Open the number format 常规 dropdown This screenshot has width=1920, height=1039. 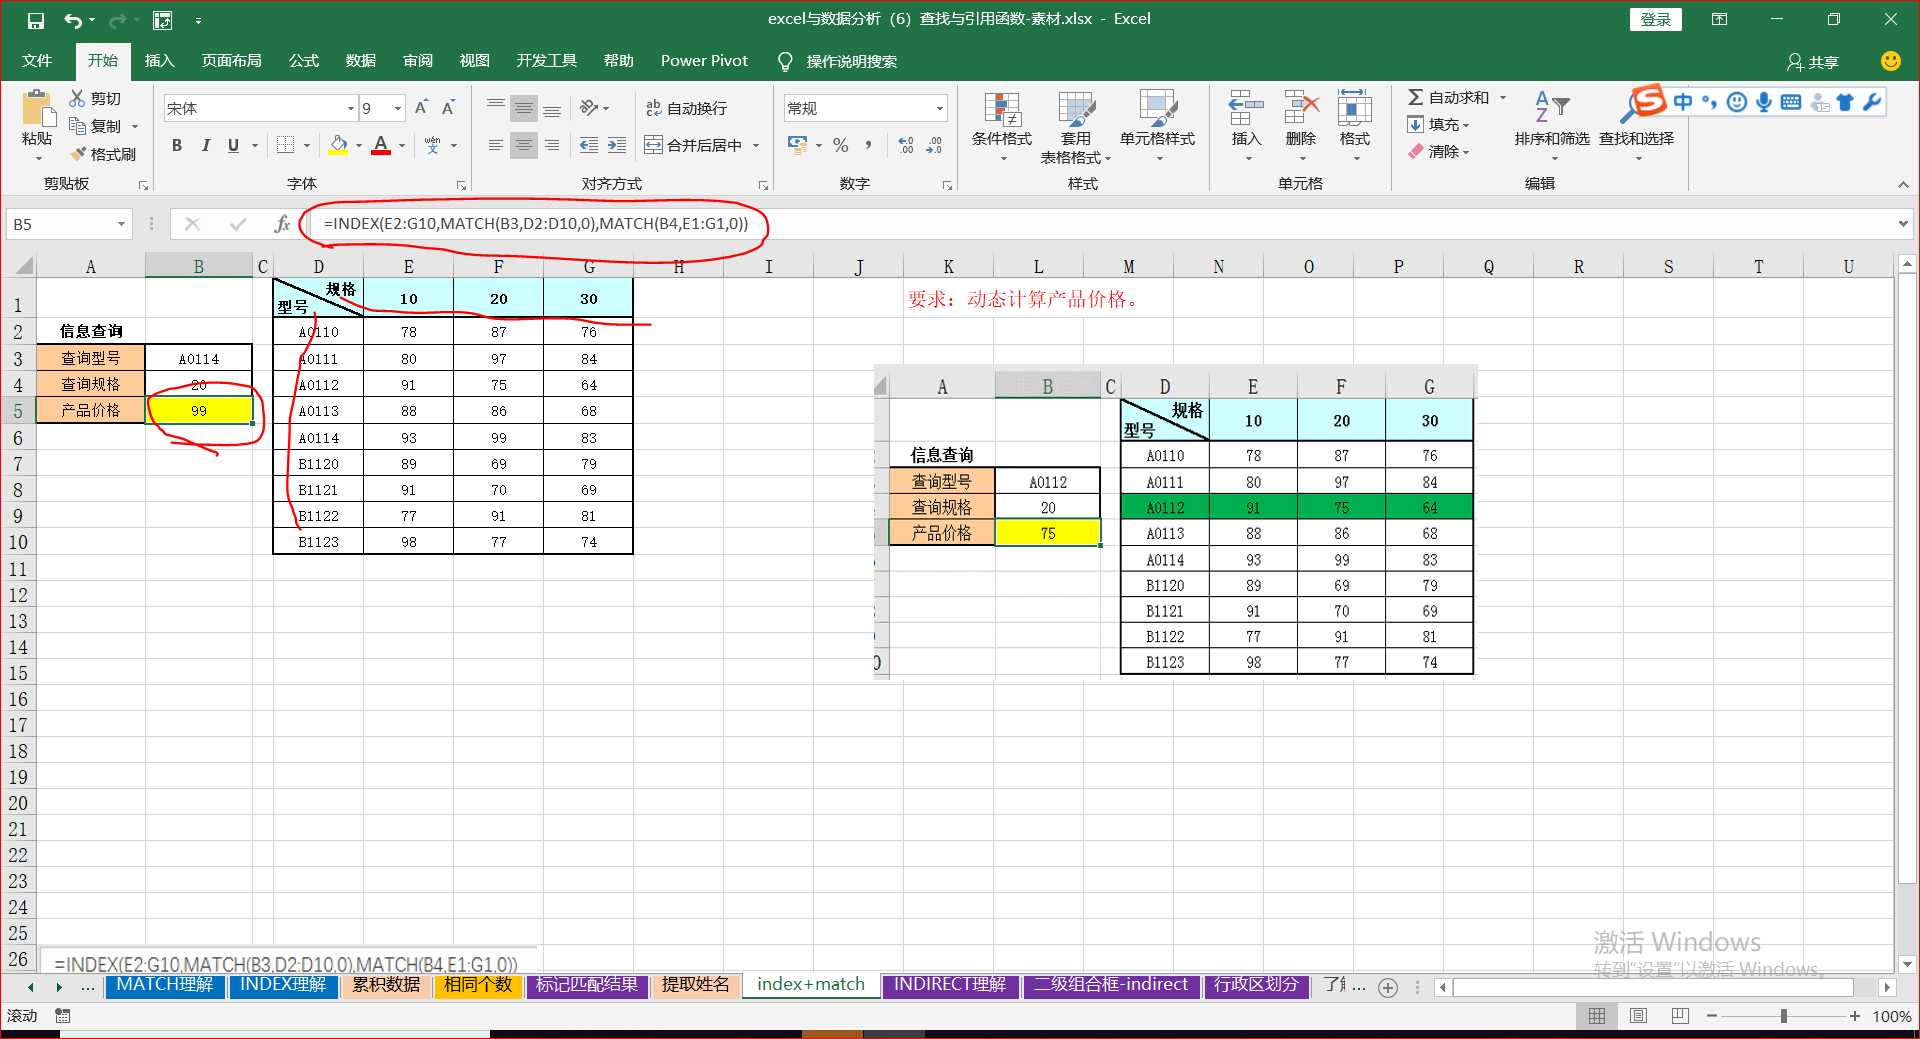939,108
